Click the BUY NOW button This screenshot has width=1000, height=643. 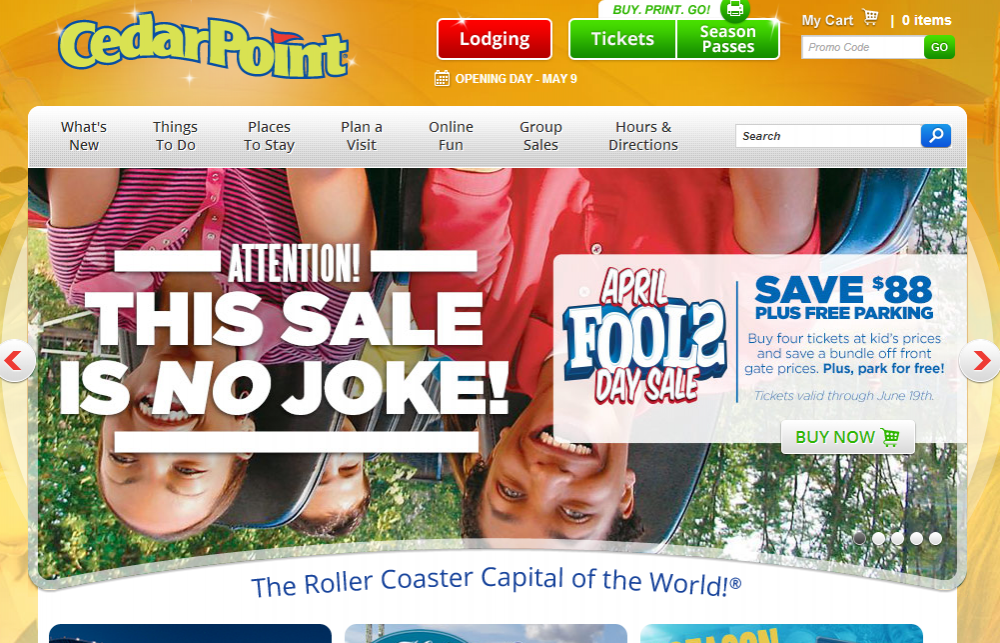click(x=848, y=437)
